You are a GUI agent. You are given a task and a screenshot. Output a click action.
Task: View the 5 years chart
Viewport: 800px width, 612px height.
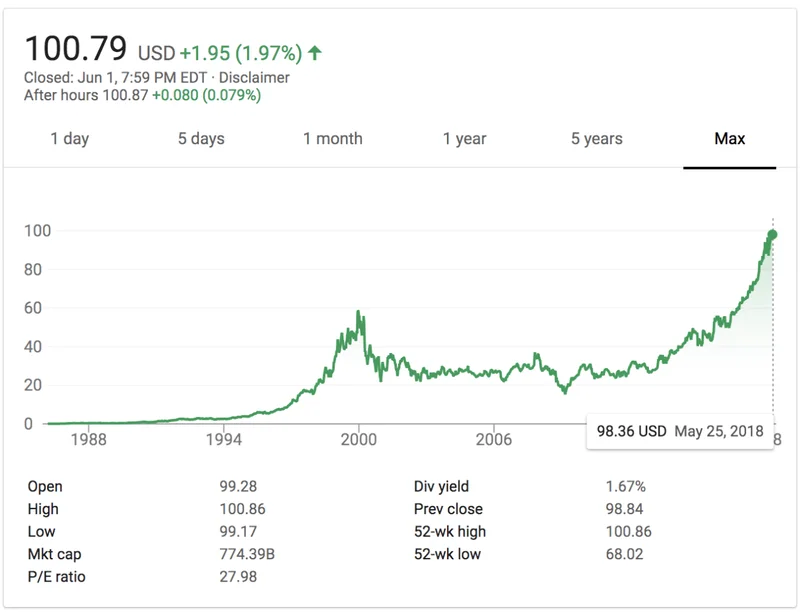[x=596, y=139]
